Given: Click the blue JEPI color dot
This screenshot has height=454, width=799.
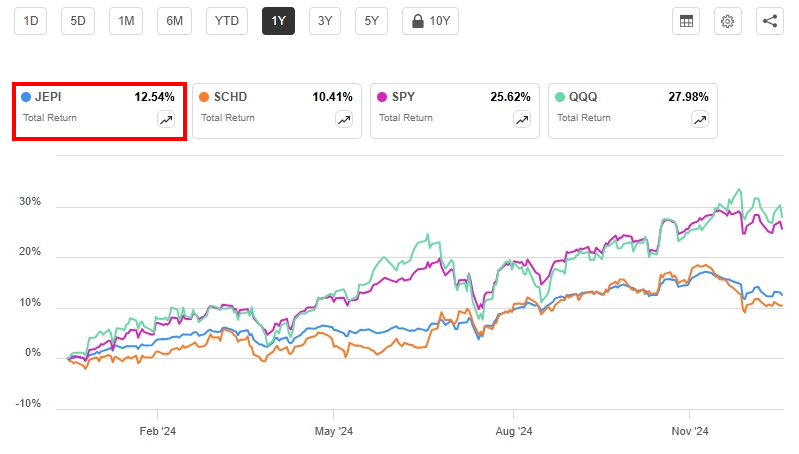Looking at the screenshot, I should 26,97.
